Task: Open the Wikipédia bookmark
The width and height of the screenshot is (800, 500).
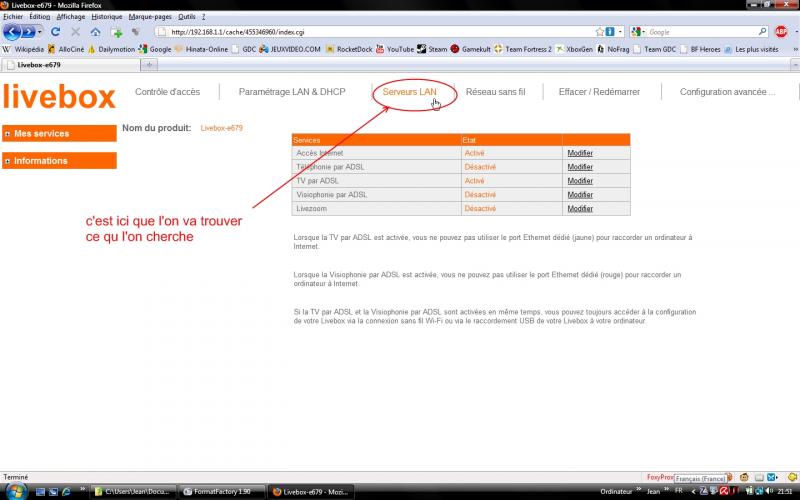Action: click(23, 49)
